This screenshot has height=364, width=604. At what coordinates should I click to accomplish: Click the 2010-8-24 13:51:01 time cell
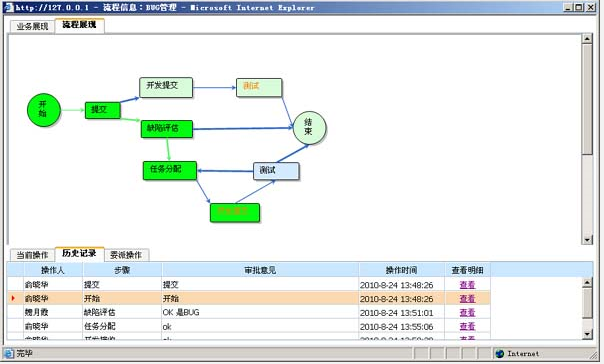tap(401, 312)
